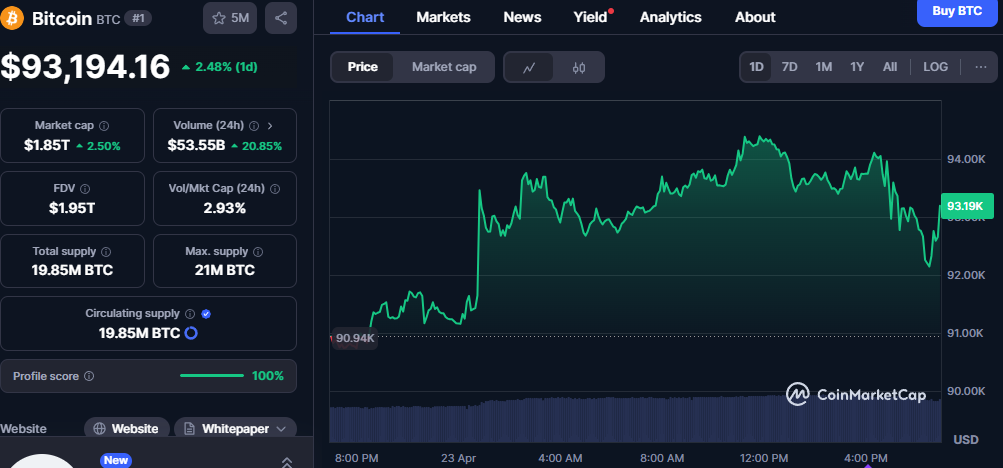
Task: Click the 90.94K opening price marker
Action: tap(354, 338)
